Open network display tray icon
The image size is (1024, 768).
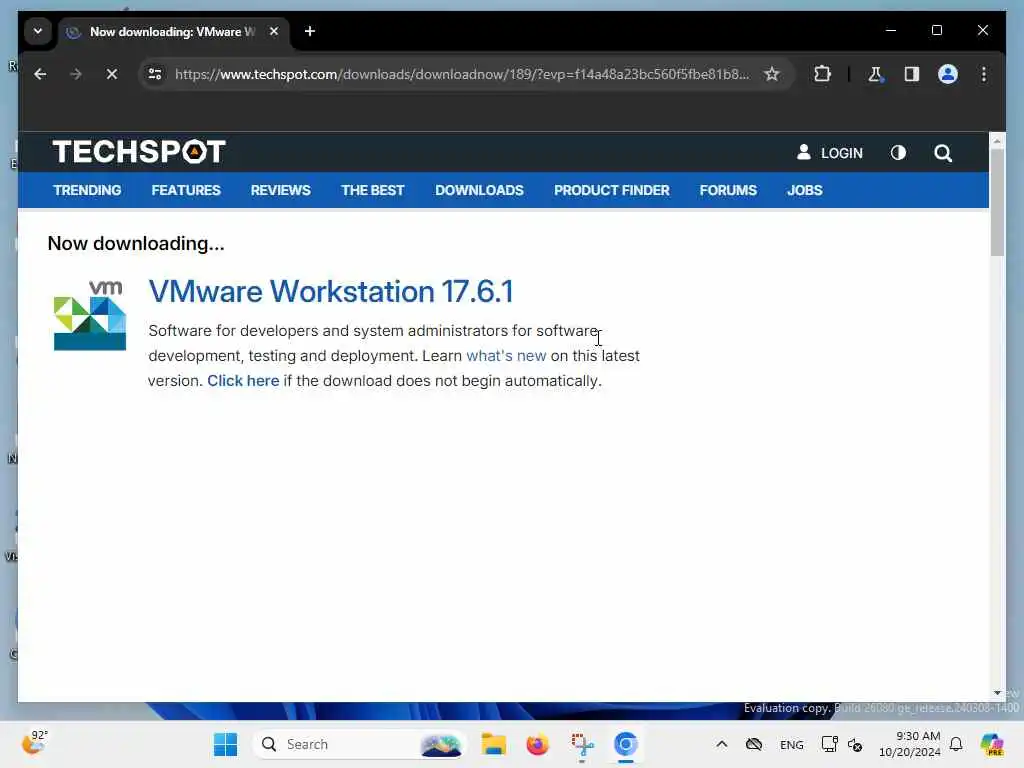(x=829, y=744)
